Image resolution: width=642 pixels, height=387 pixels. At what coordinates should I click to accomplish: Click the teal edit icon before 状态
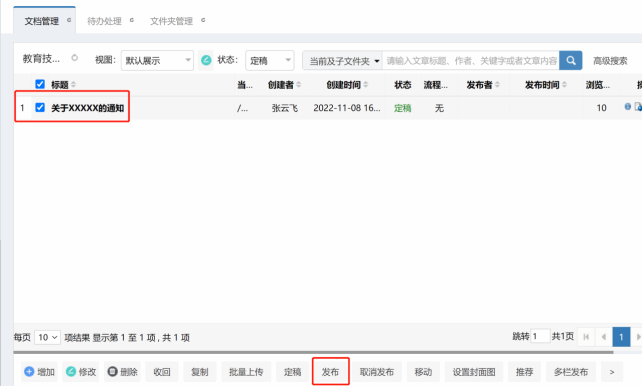(206, 60)
